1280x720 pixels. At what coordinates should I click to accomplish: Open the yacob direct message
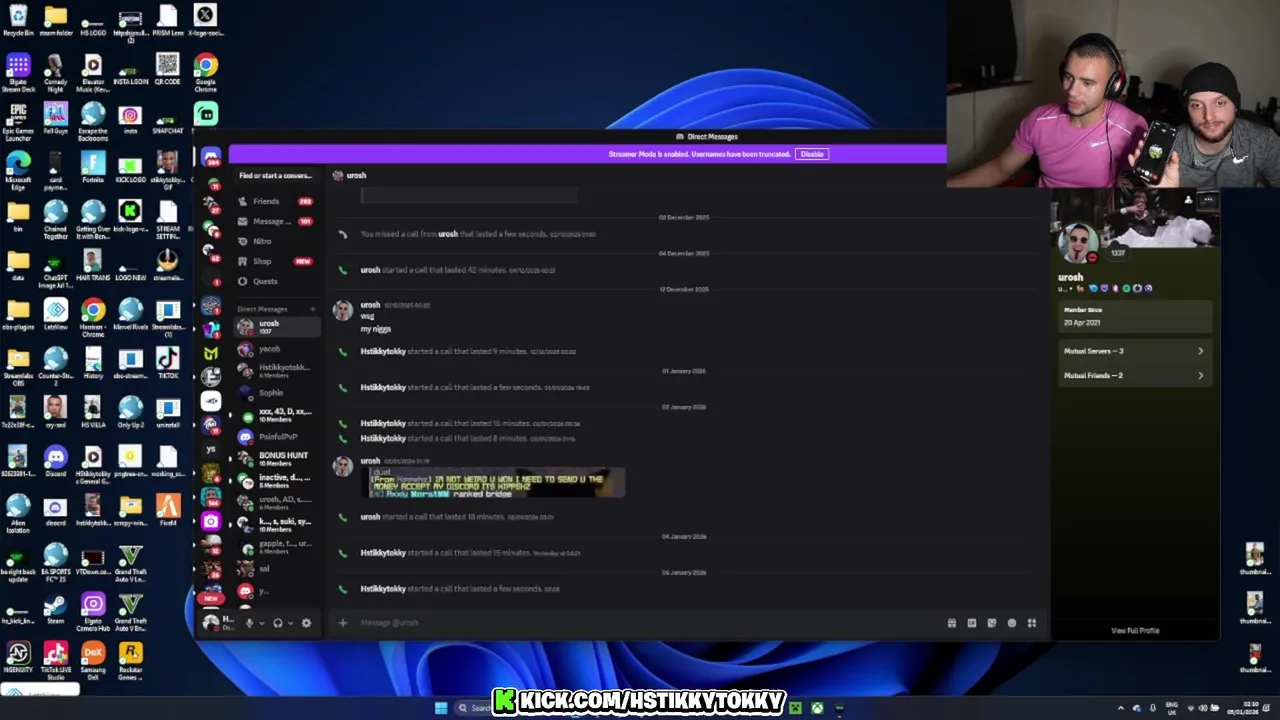[x=275, y=349]
